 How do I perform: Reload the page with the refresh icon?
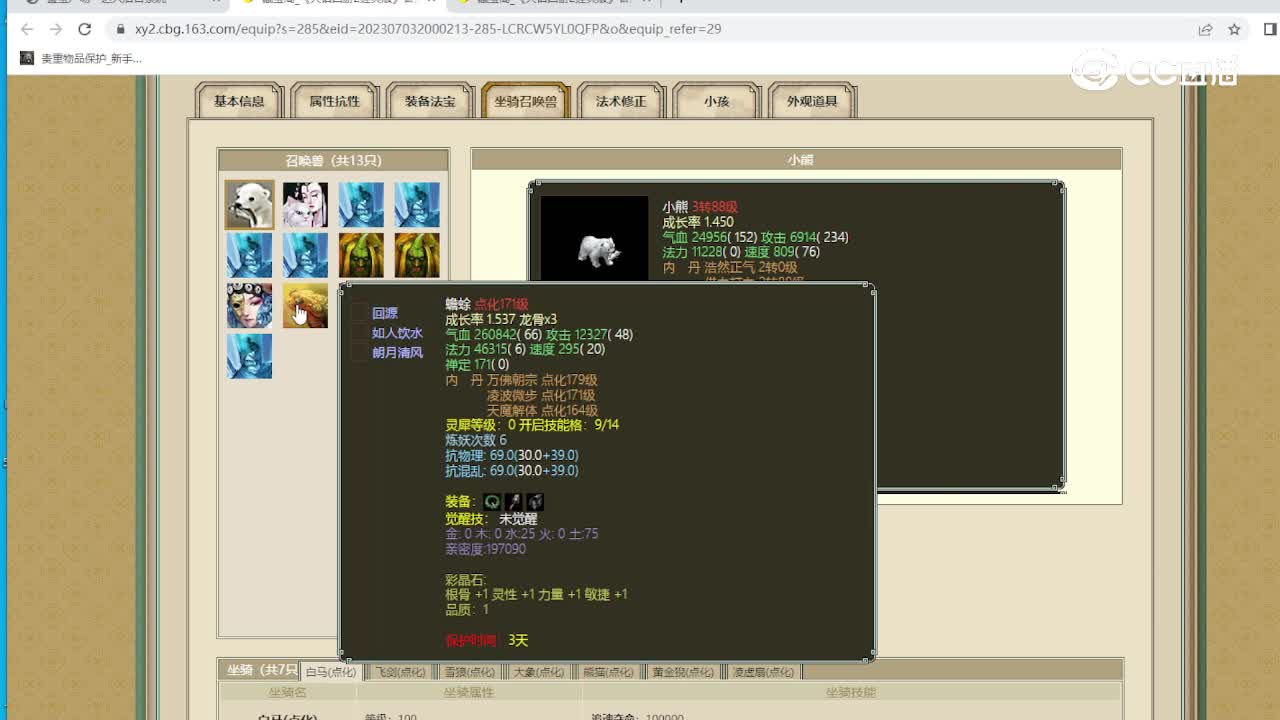pyautogui.click(x=84, y=29)
